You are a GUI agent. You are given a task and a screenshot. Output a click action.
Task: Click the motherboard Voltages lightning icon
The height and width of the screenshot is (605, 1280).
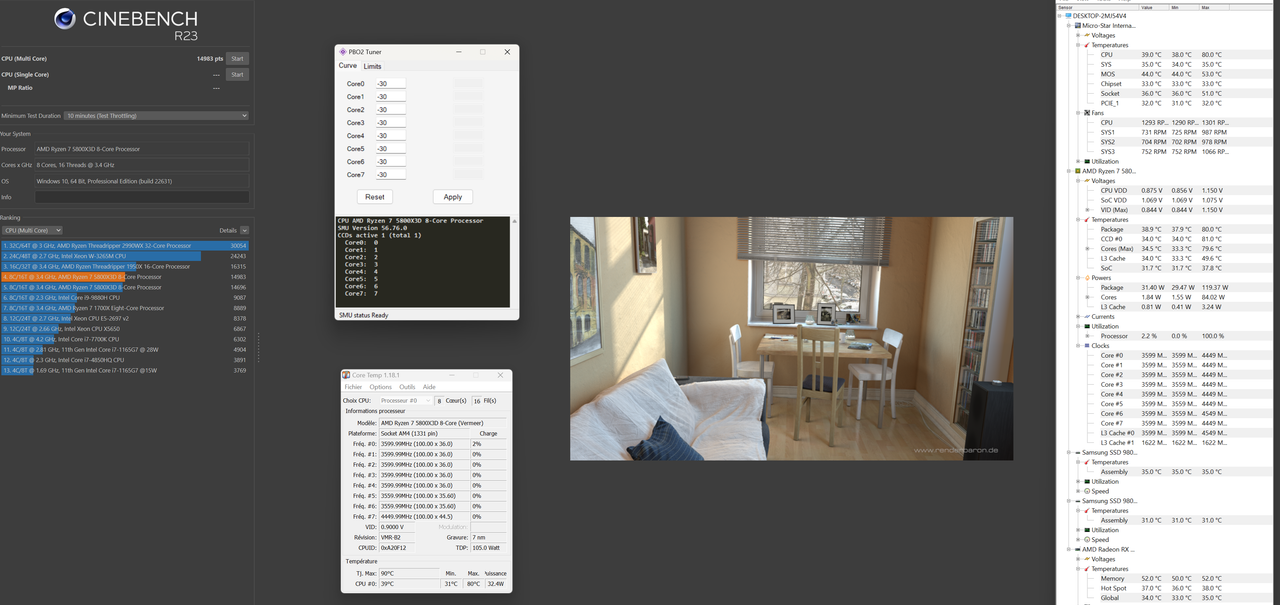point(1087,35)
